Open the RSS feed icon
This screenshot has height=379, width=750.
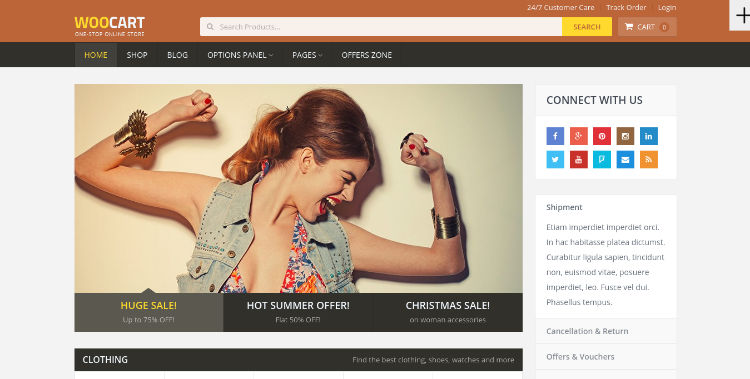point(649,159)
